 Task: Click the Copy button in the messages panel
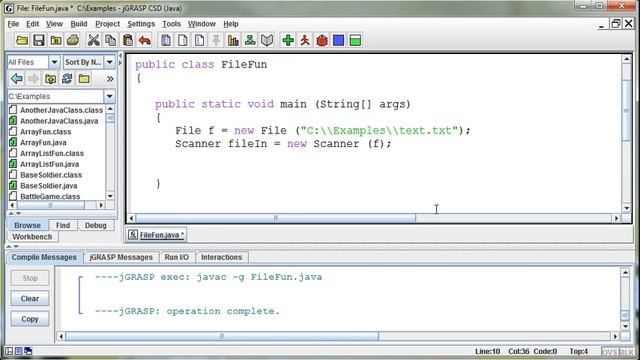[x=30, y=319]
